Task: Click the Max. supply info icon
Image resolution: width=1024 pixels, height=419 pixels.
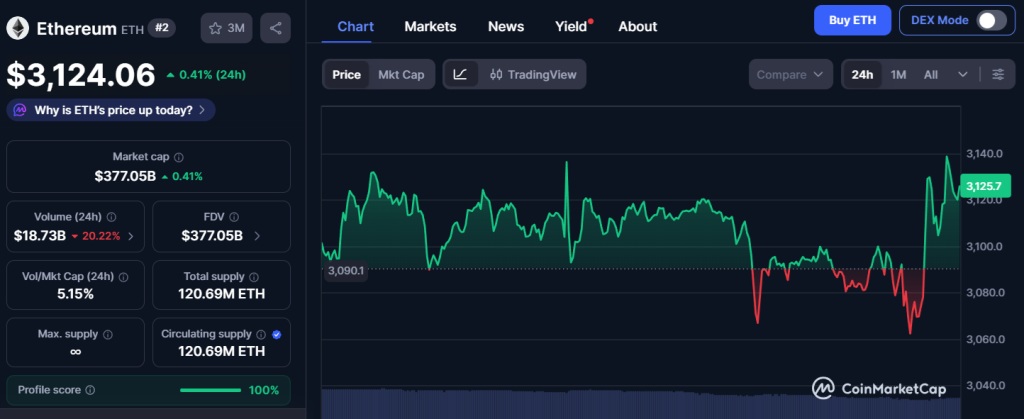Action: point(108,334)
